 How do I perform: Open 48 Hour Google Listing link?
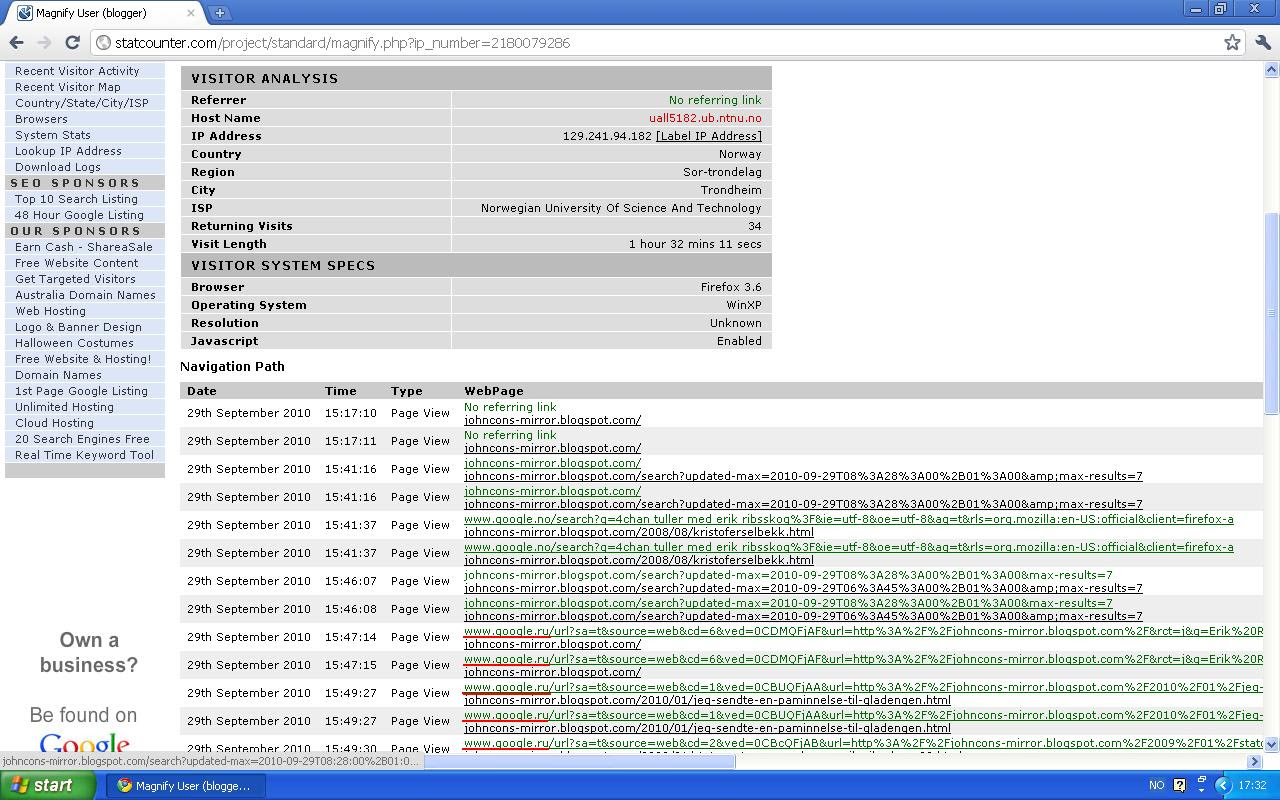coord(79,215)
